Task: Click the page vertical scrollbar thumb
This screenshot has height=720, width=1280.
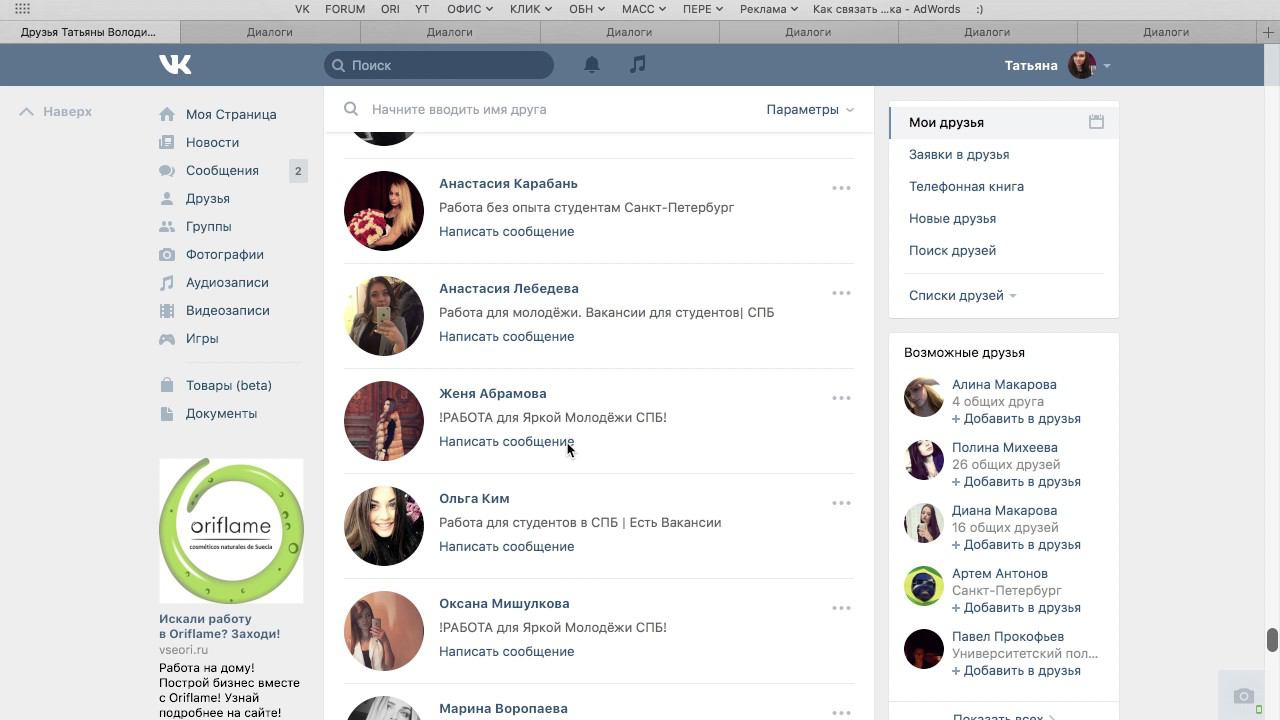Action: point(1272,640)
